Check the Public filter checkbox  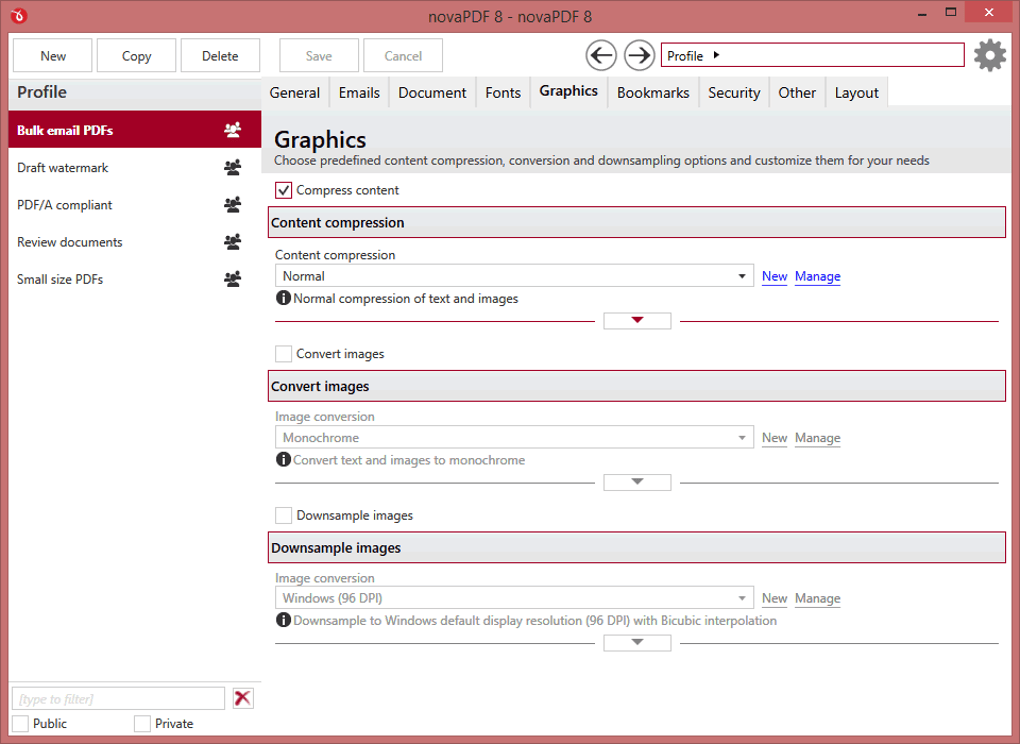pyautogui.click(x=20, y=723)
